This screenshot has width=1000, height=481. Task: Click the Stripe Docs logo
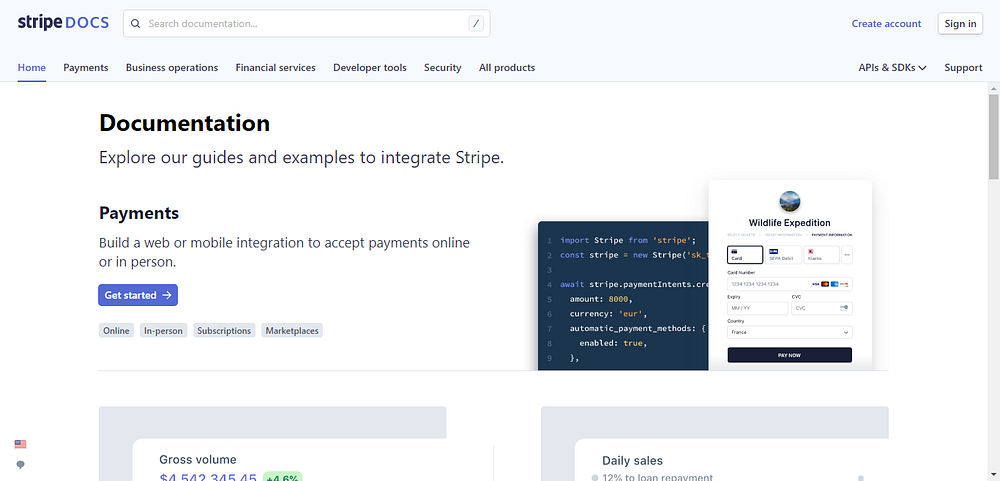[63, 24]
